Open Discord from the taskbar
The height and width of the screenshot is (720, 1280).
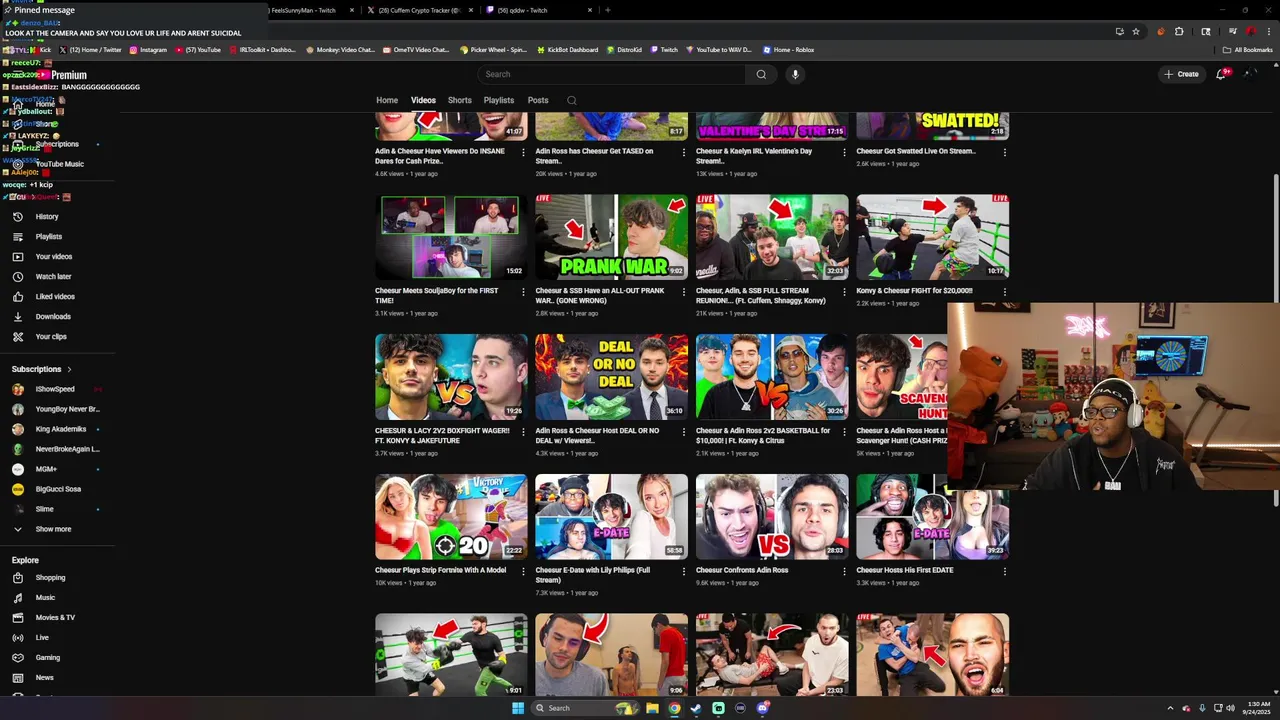tap(762, 708)
